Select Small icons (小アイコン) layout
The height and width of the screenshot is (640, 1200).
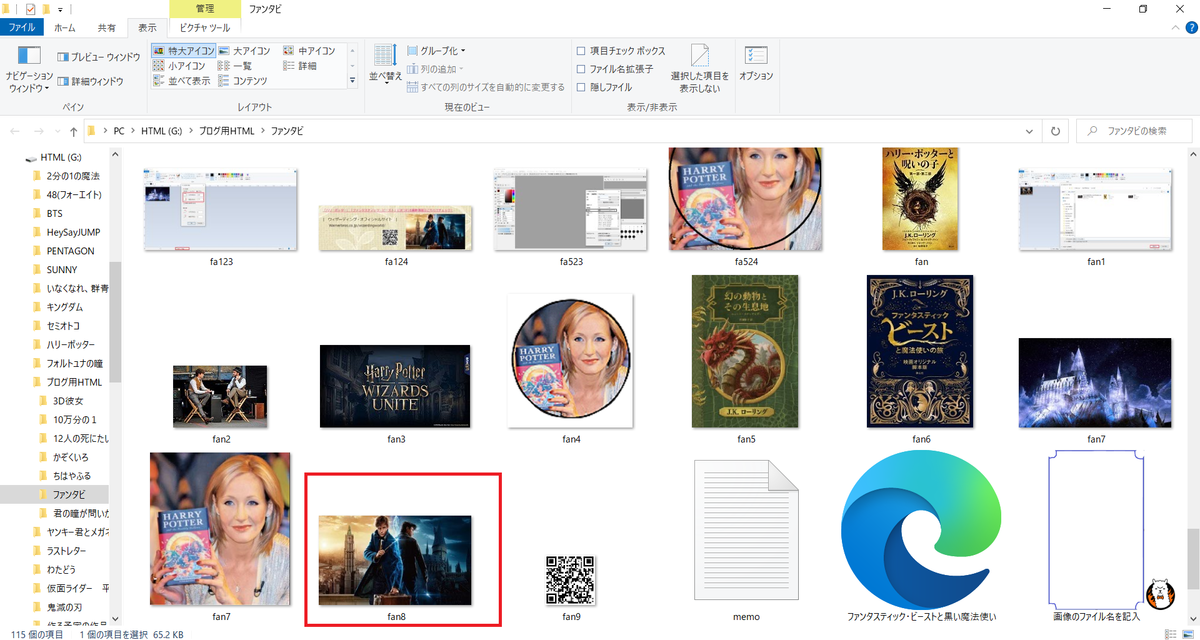pos(179,65)
